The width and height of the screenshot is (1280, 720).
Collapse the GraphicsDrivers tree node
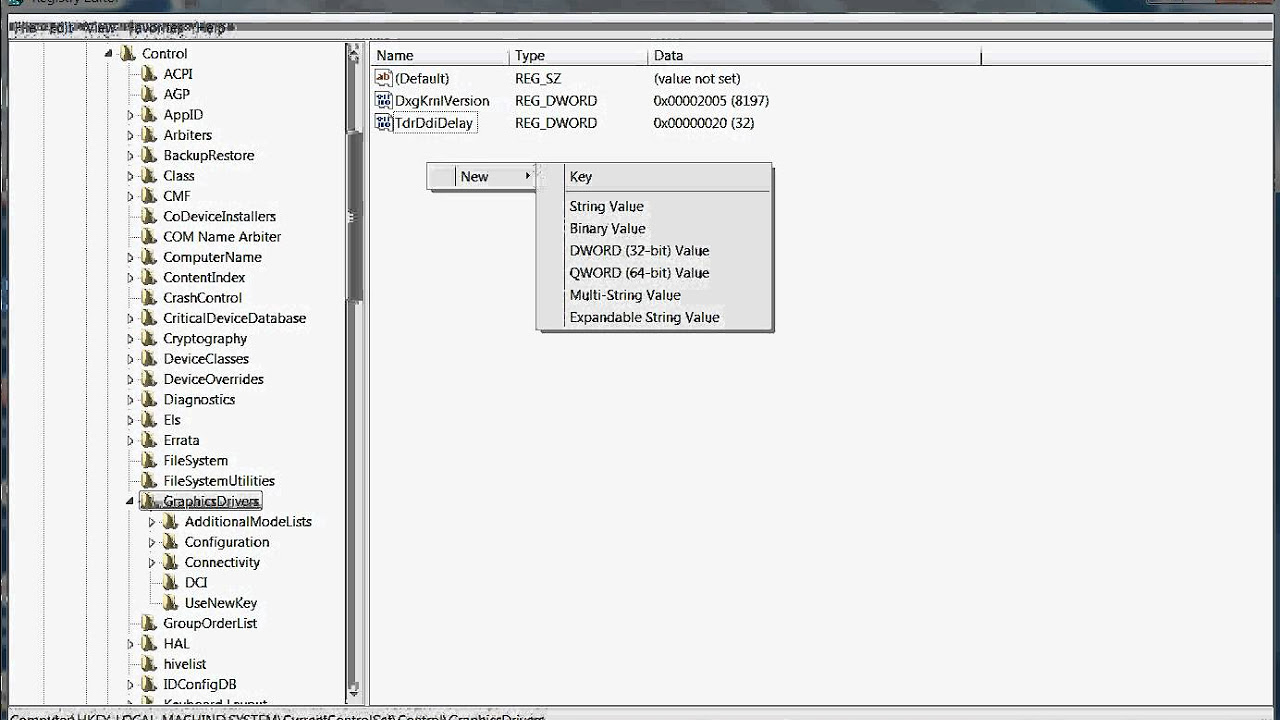point(130,501)
